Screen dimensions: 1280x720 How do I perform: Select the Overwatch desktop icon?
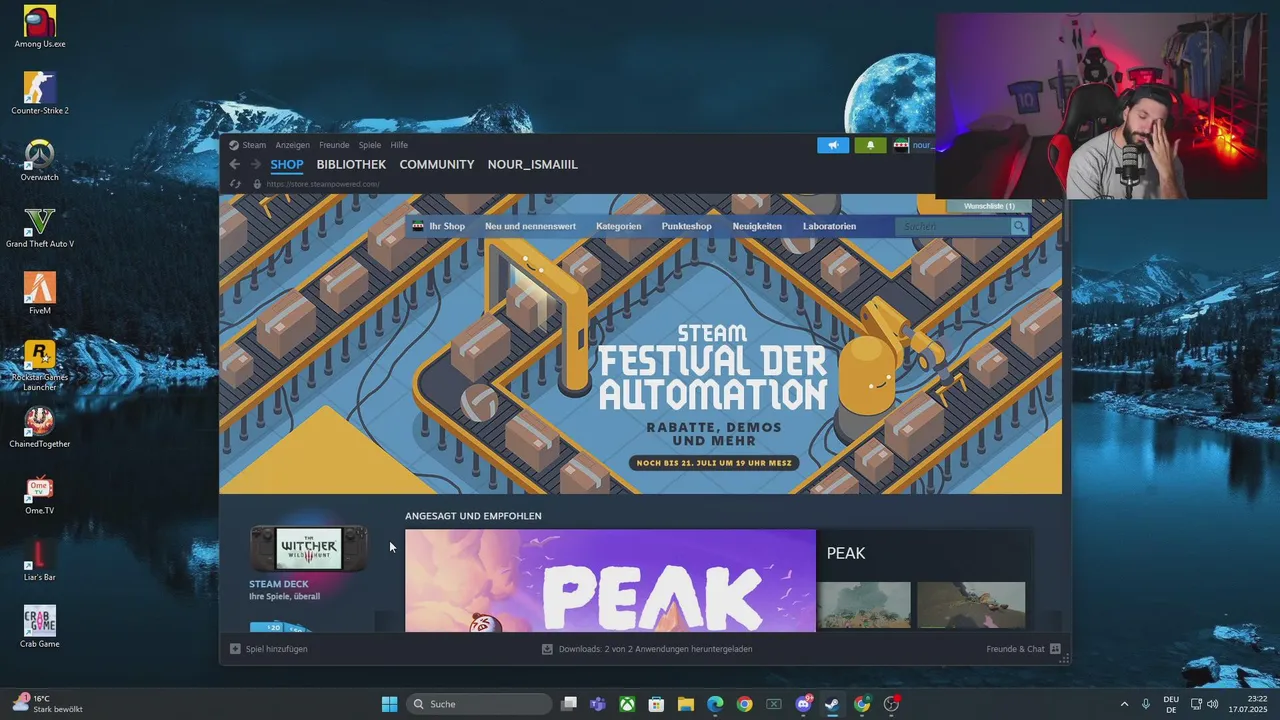pyautogui.click(x=40, y=160)
